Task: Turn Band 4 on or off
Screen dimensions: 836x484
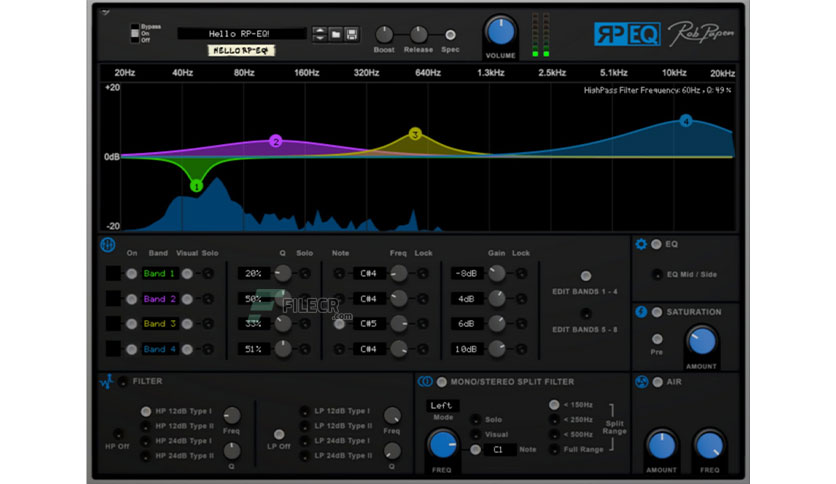Action: (x=132, y=349)
